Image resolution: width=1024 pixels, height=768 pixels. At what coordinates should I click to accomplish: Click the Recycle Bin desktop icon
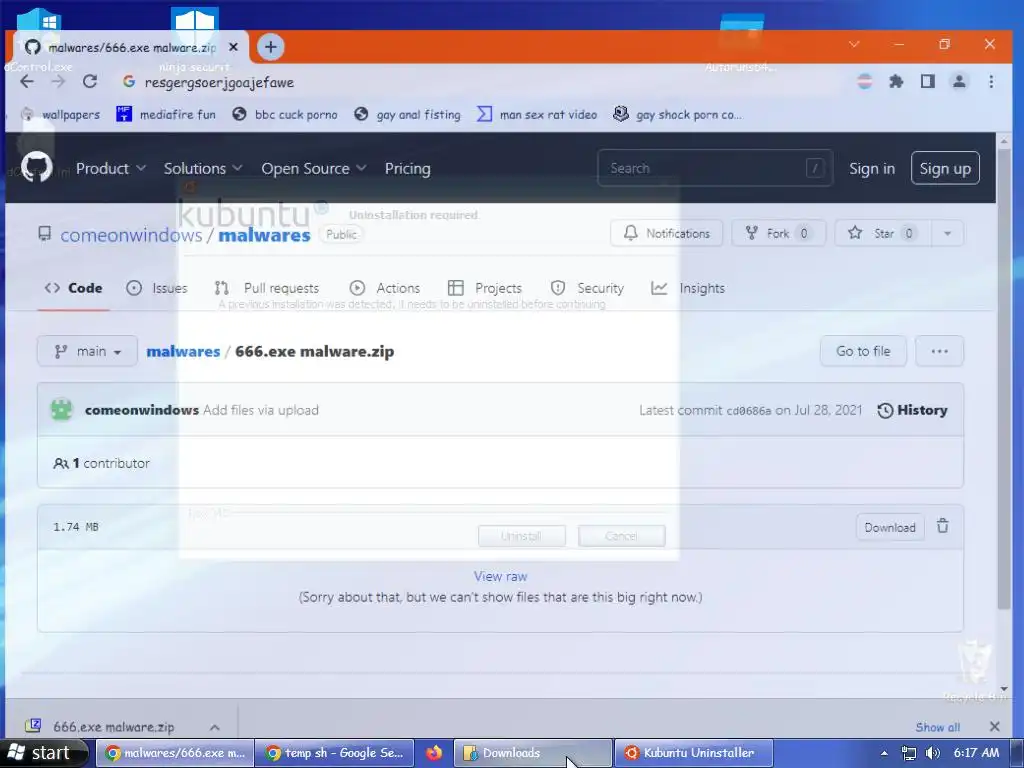coord(974,671)
